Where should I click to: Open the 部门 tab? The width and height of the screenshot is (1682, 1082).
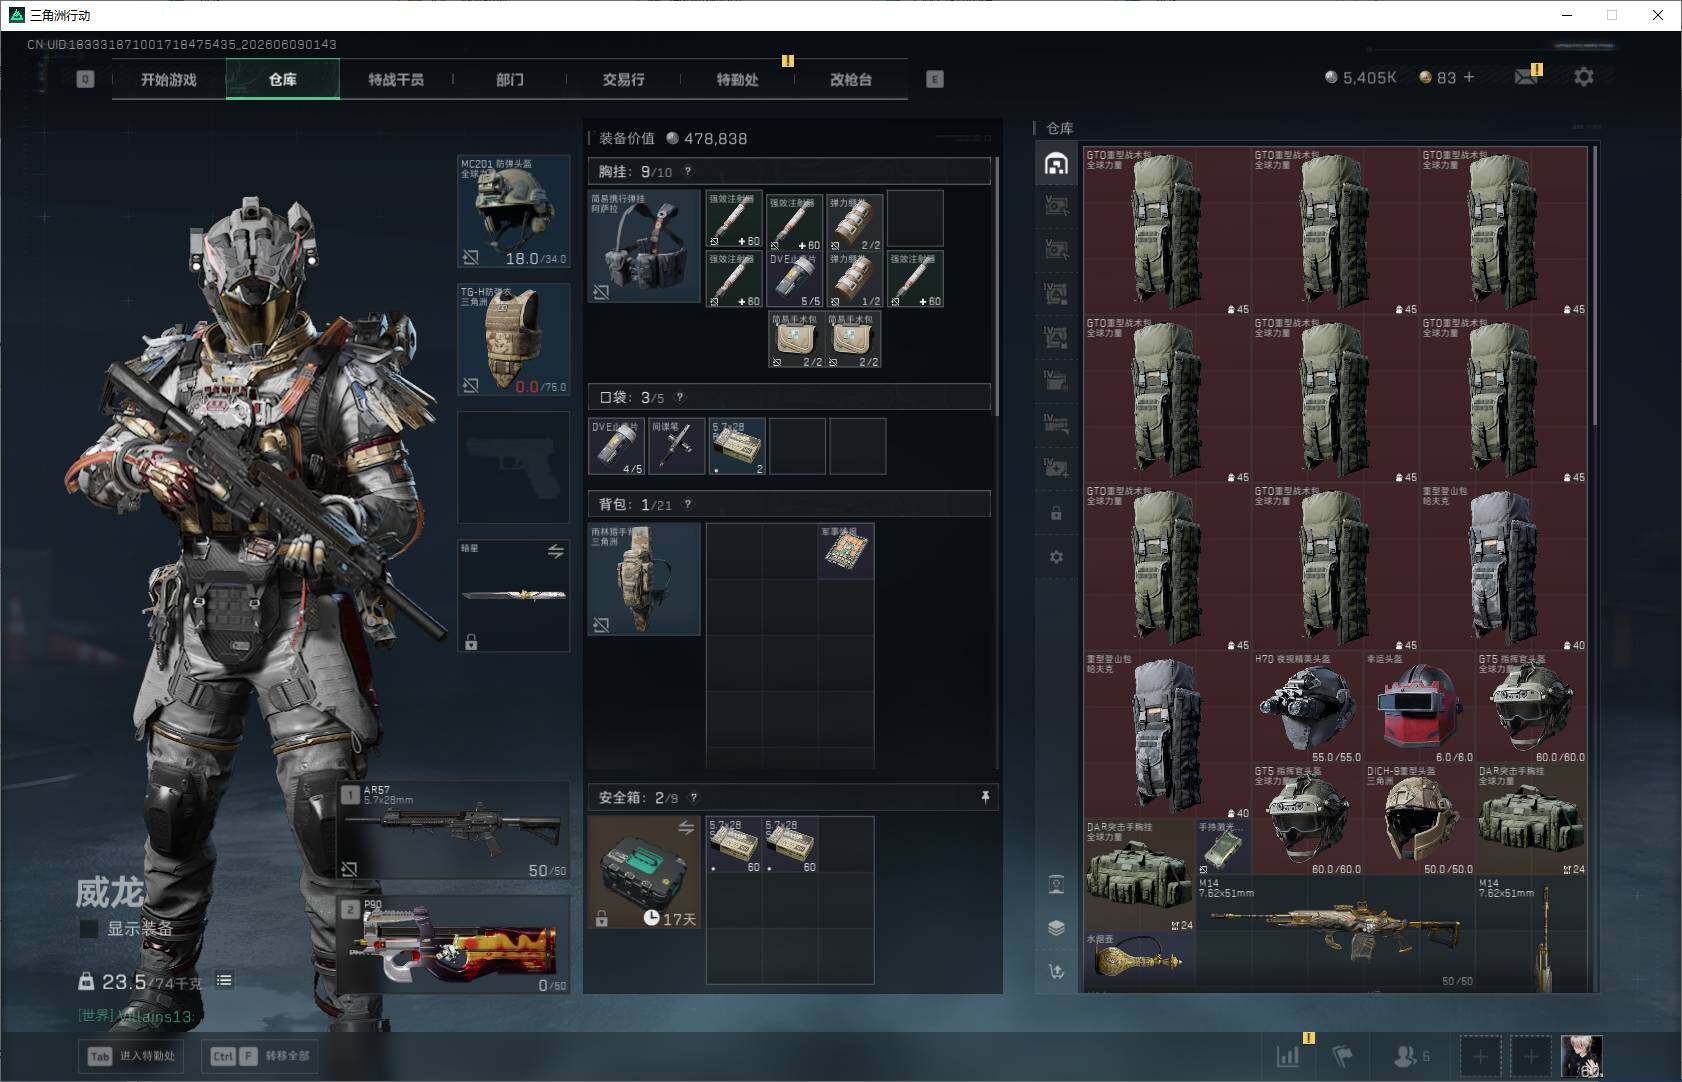pos(510,79)
